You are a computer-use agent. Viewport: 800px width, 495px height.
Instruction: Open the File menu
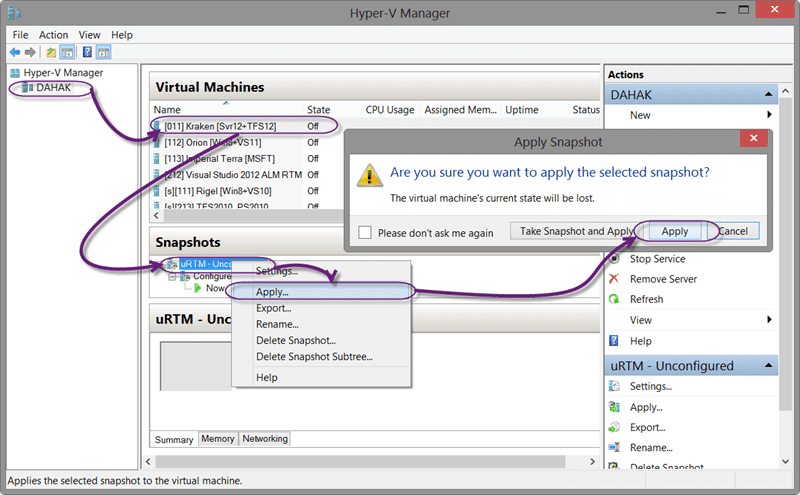pyautogui.click(x=20, y=35)
